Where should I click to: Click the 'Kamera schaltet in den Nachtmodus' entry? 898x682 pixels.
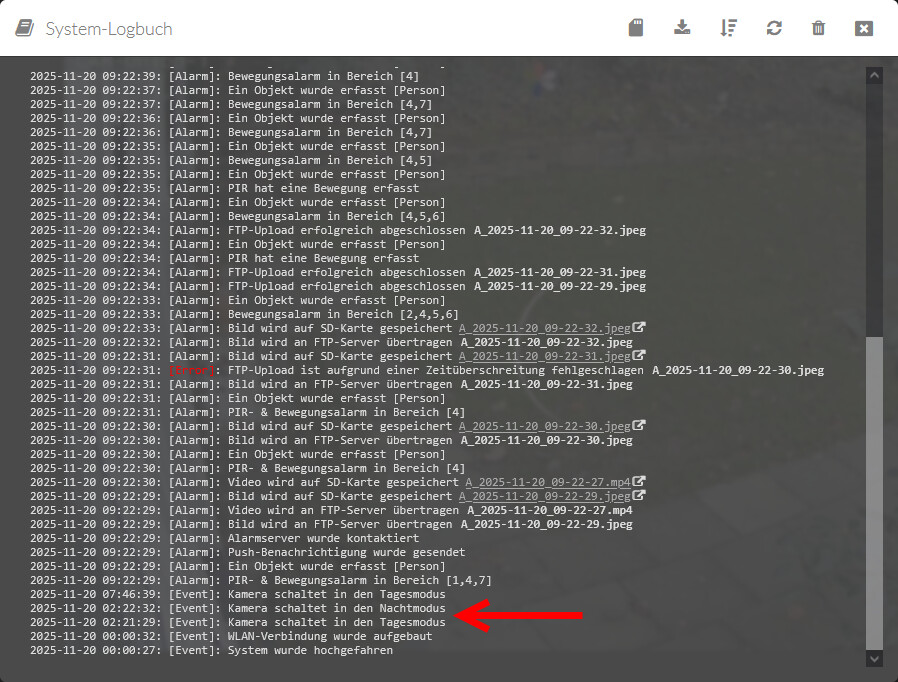[336, 608]
